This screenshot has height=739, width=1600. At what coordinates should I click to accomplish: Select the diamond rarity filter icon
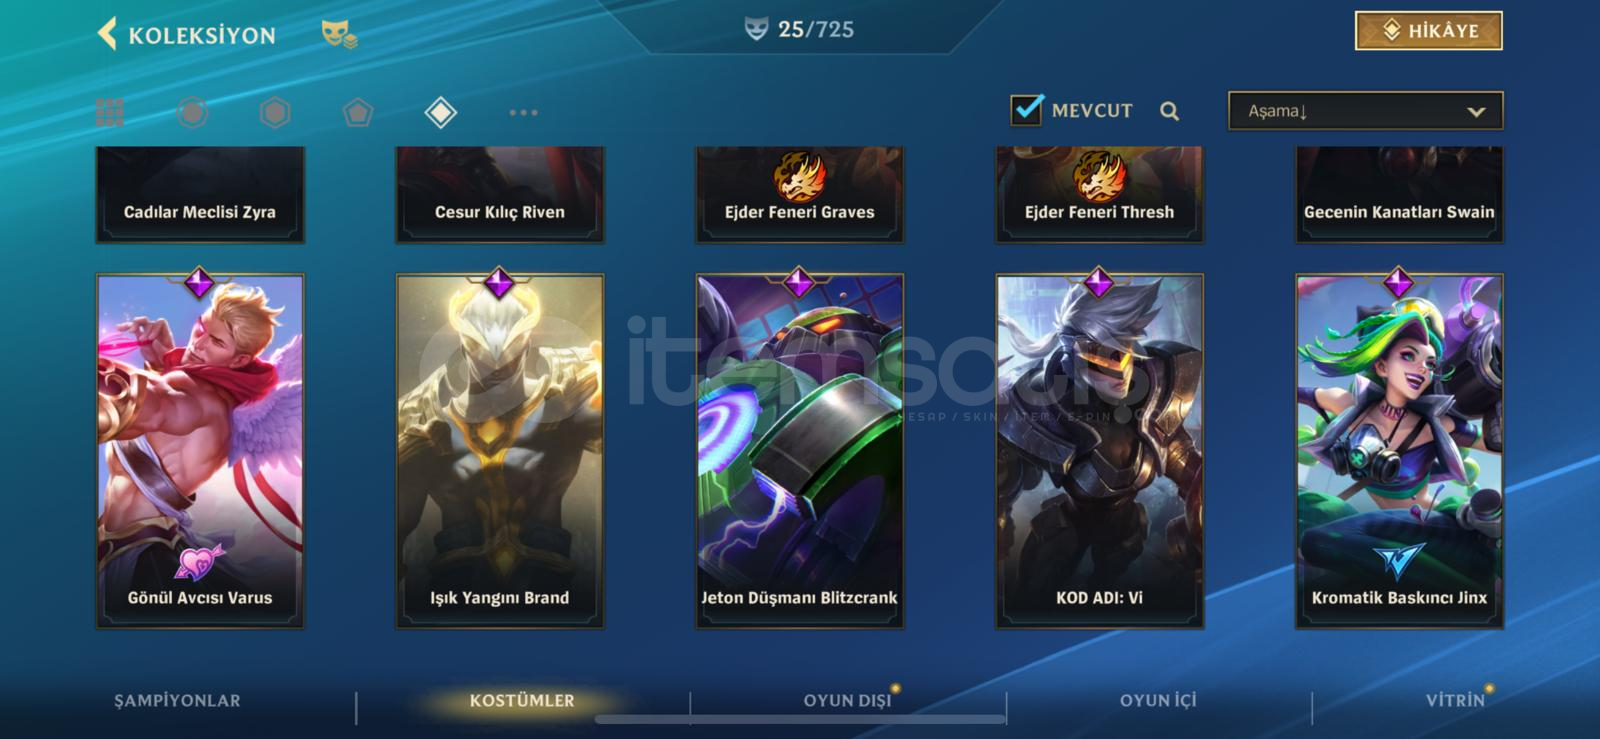coord(440,112)
